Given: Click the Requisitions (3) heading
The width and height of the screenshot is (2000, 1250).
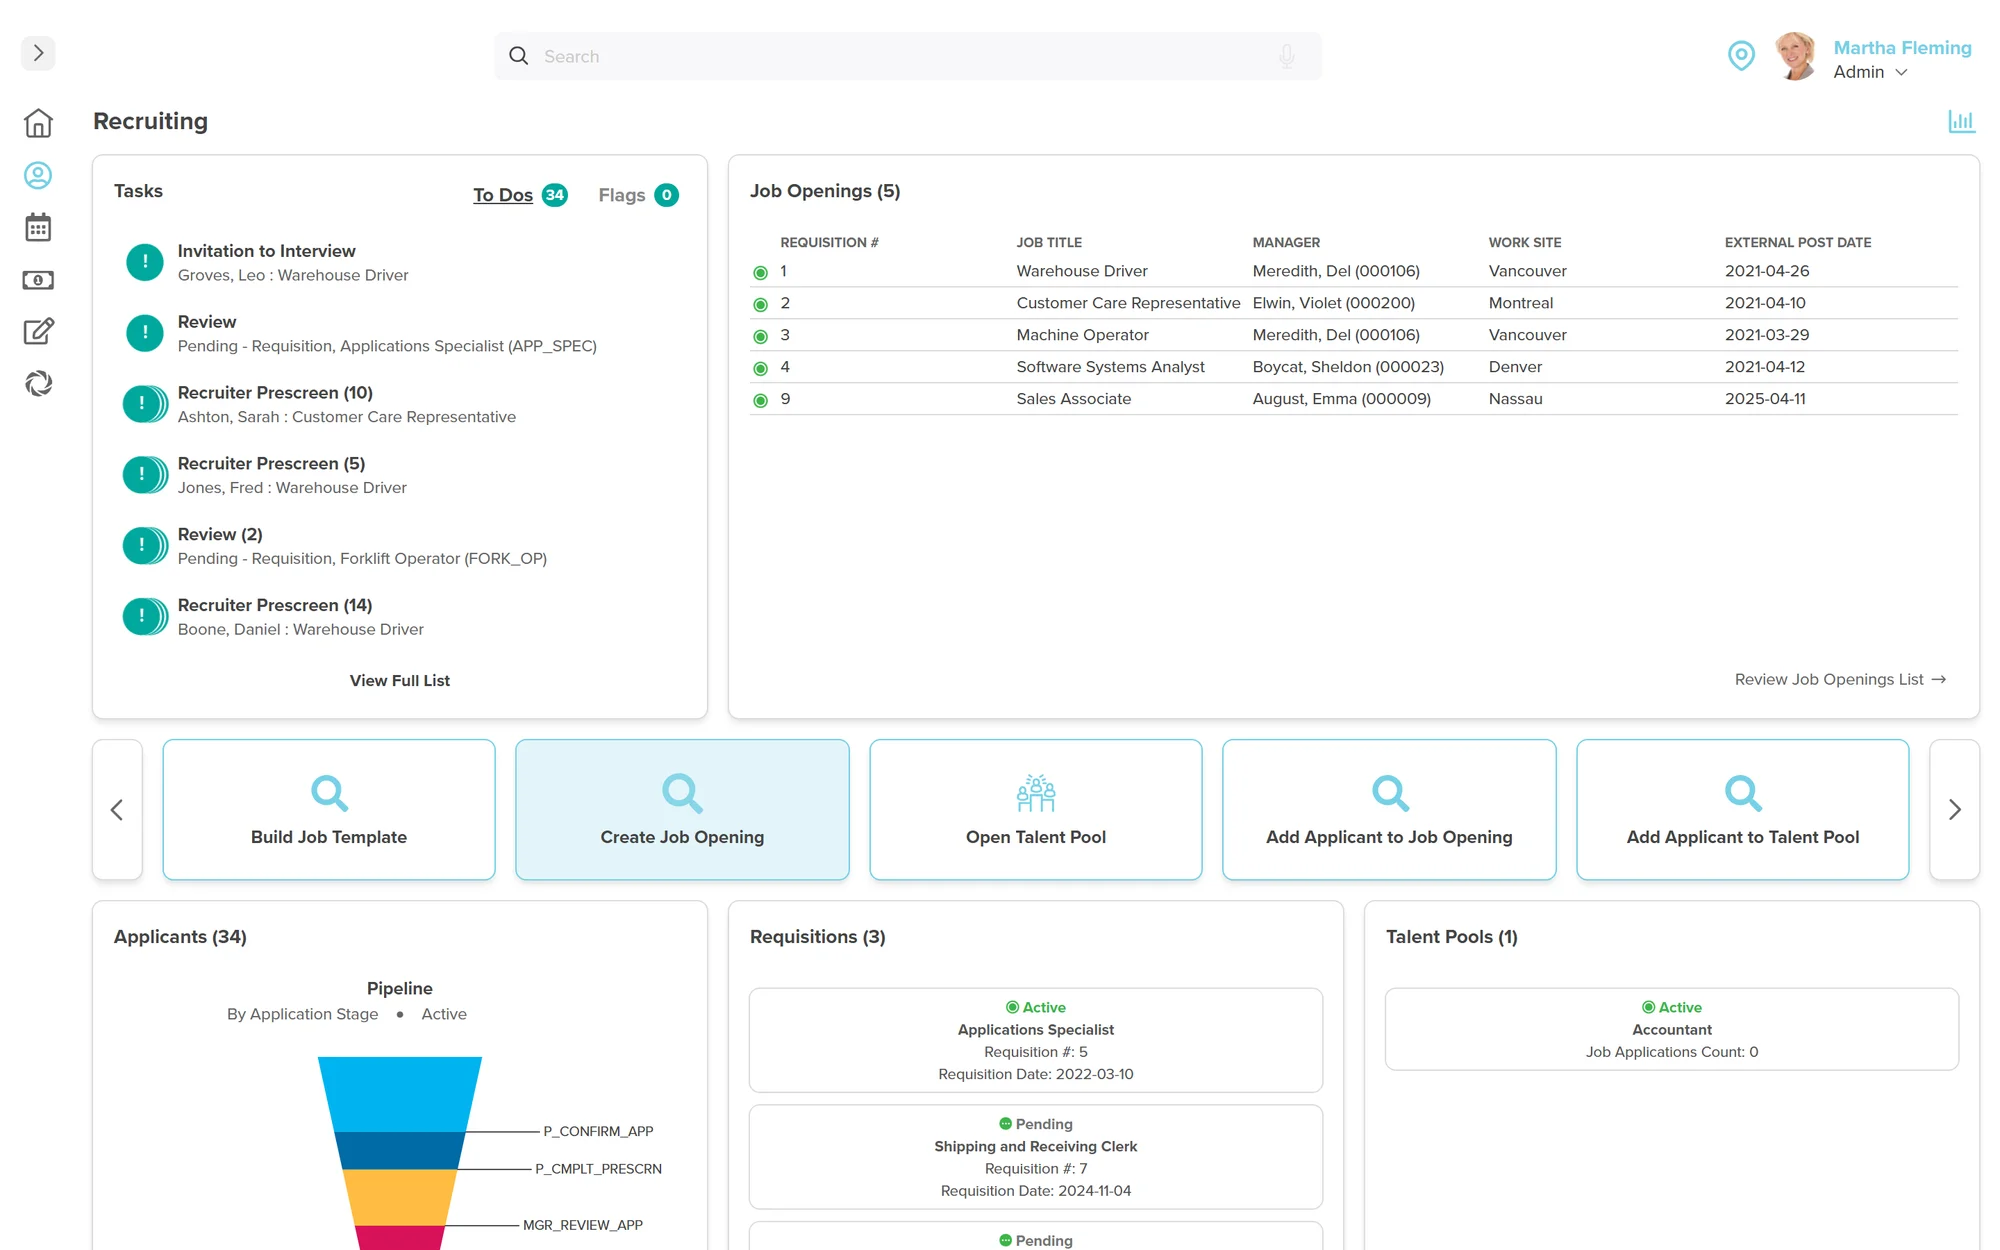Looking at the screenshot, I should pos(817,937).
